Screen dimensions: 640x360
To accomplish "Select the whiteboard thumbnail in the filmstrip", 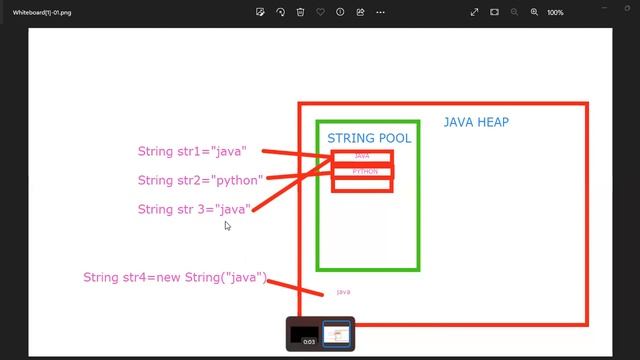I will pos(336,334).
